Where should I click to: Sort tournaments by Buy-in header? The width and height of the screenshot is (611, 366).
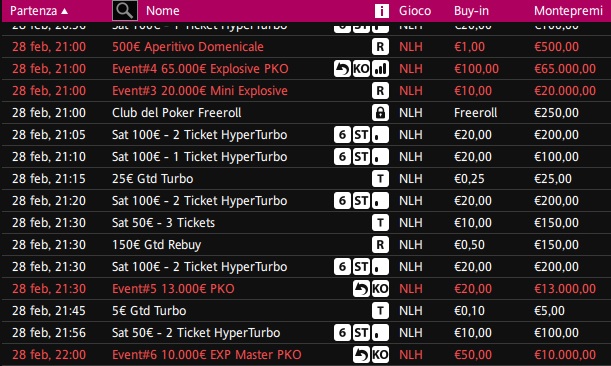click(471, 11)
